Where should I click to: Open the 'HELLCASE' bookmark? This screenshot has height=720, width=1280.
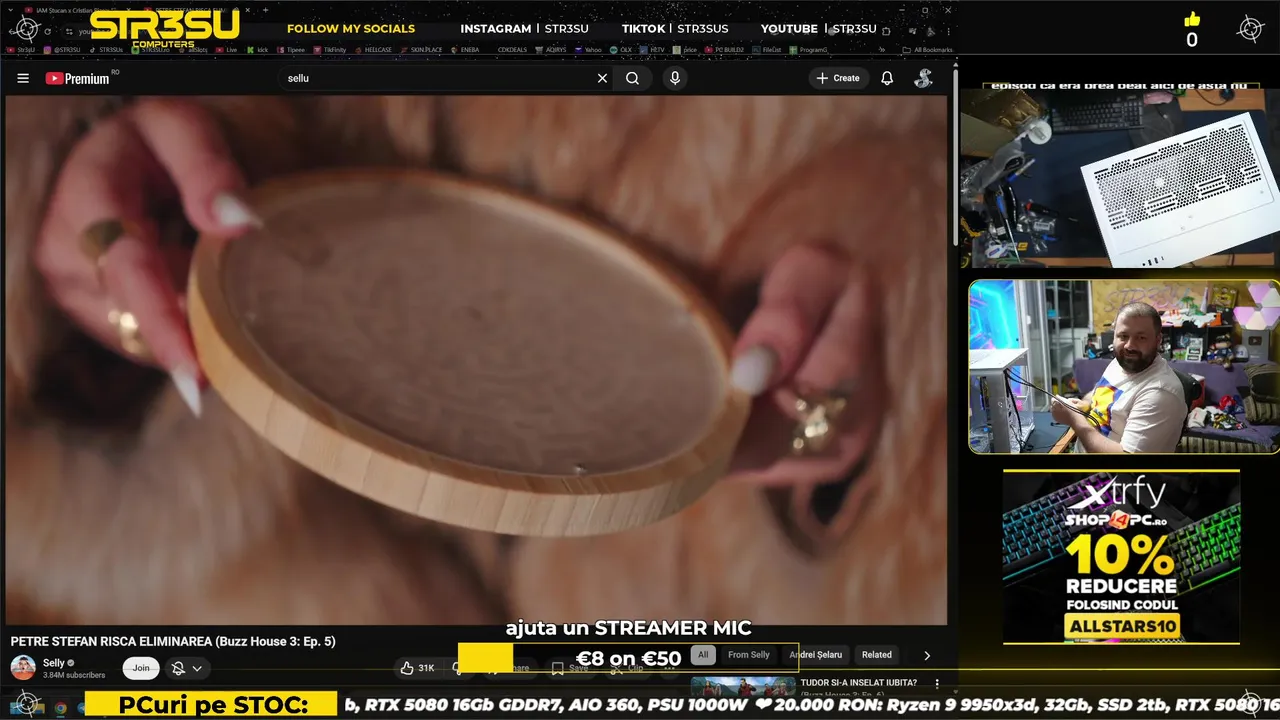(x=373, y=49)
